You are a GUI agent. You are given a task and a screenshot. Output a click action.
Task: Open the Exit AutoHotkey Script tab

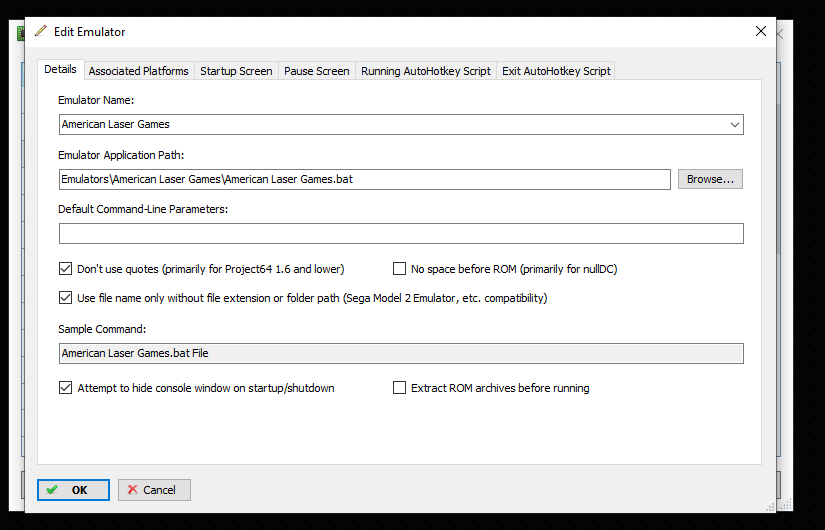[556, 71]
